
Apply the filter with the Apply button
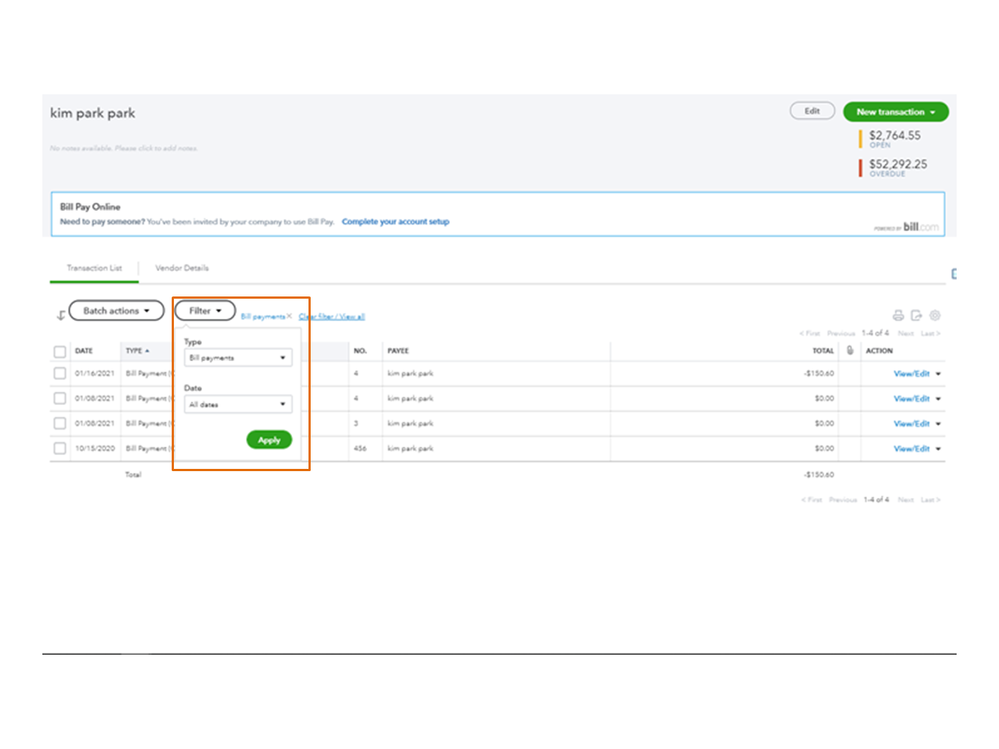tap(269, 440)
